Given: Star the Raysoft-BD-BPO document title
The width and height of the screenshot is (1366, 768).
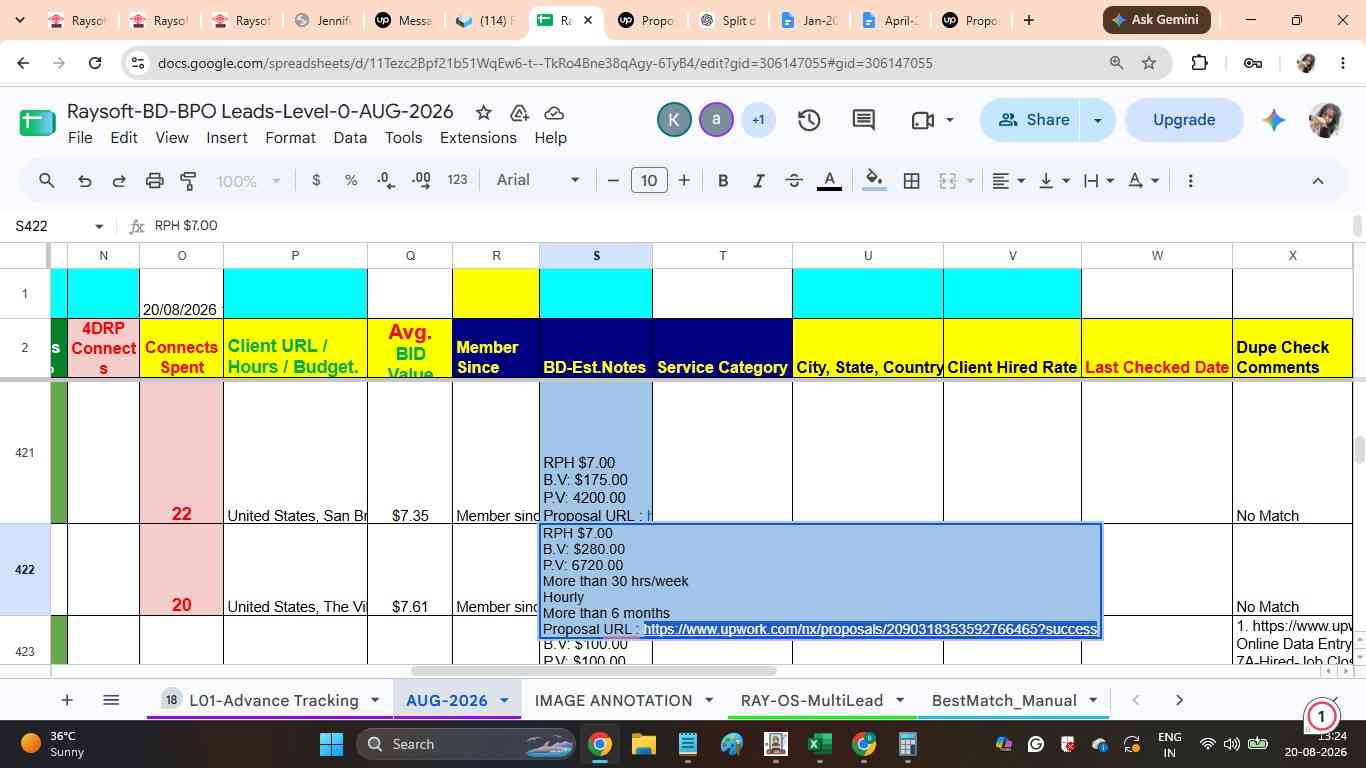Looking at the screenshot, I should click(x=483, y=112).
